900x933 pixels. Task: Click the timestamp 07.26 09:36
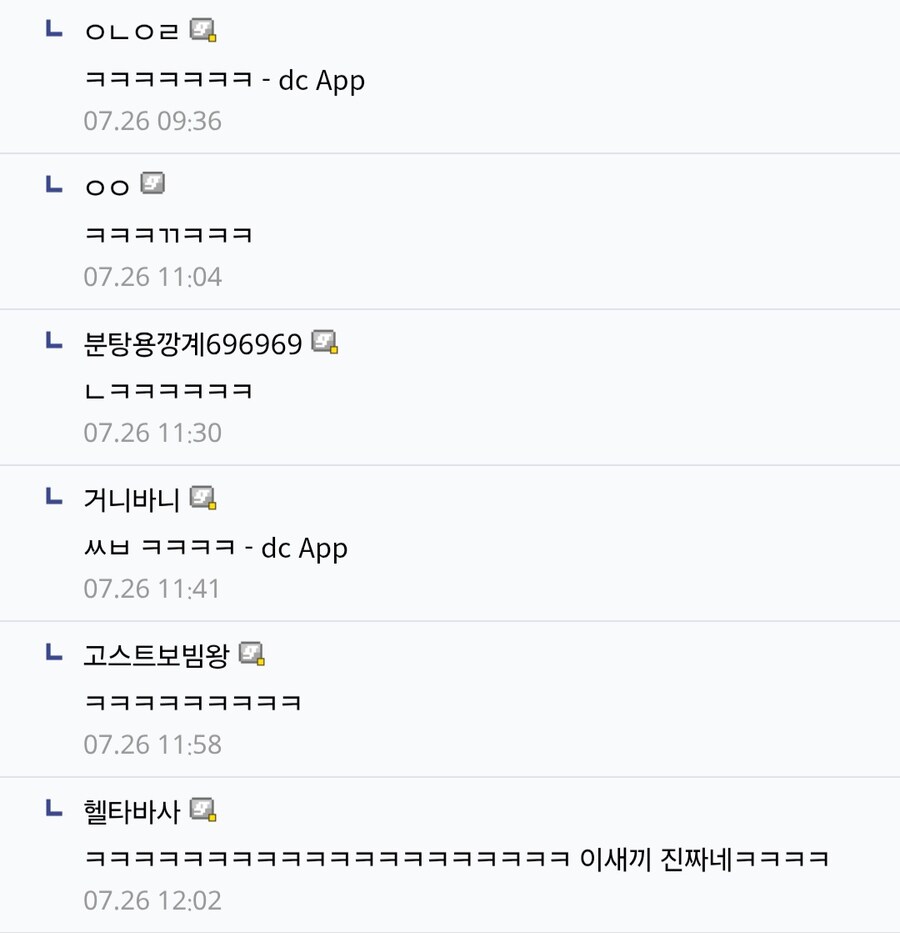(x=152, y=120)
